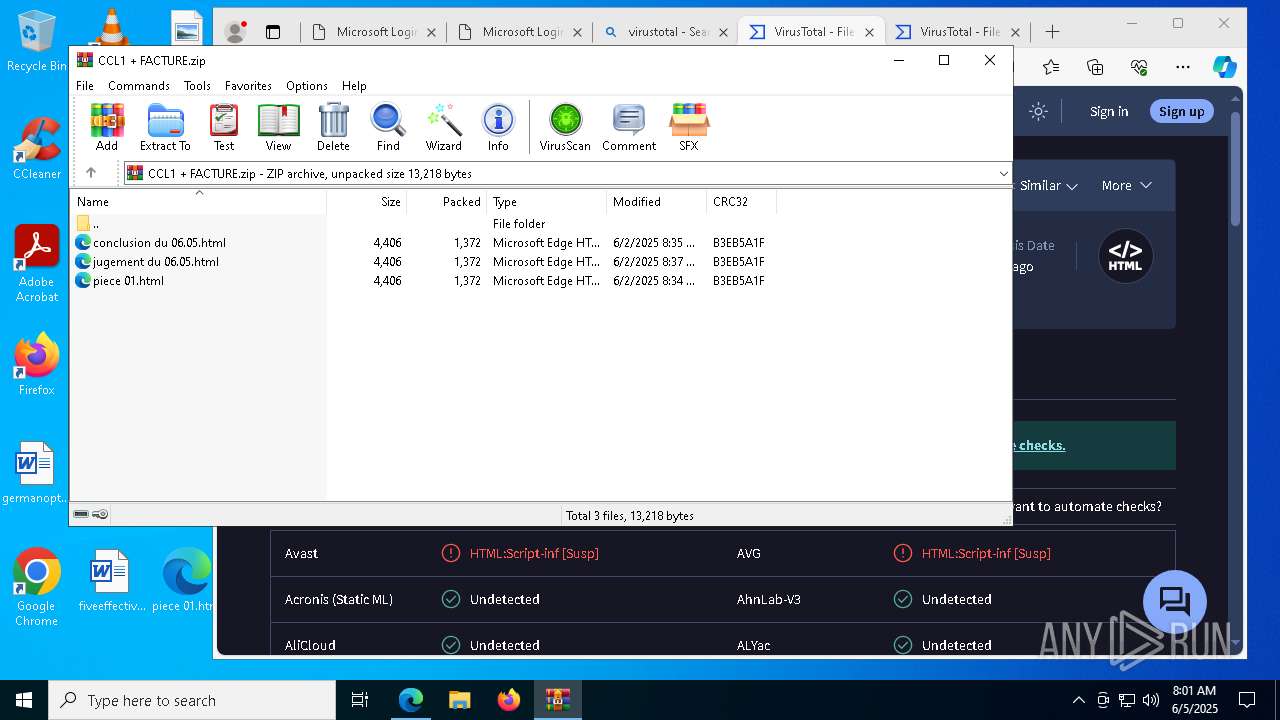Go up one folder level arrow
Screen dimensions: 1280x720
tap(91, 173)
